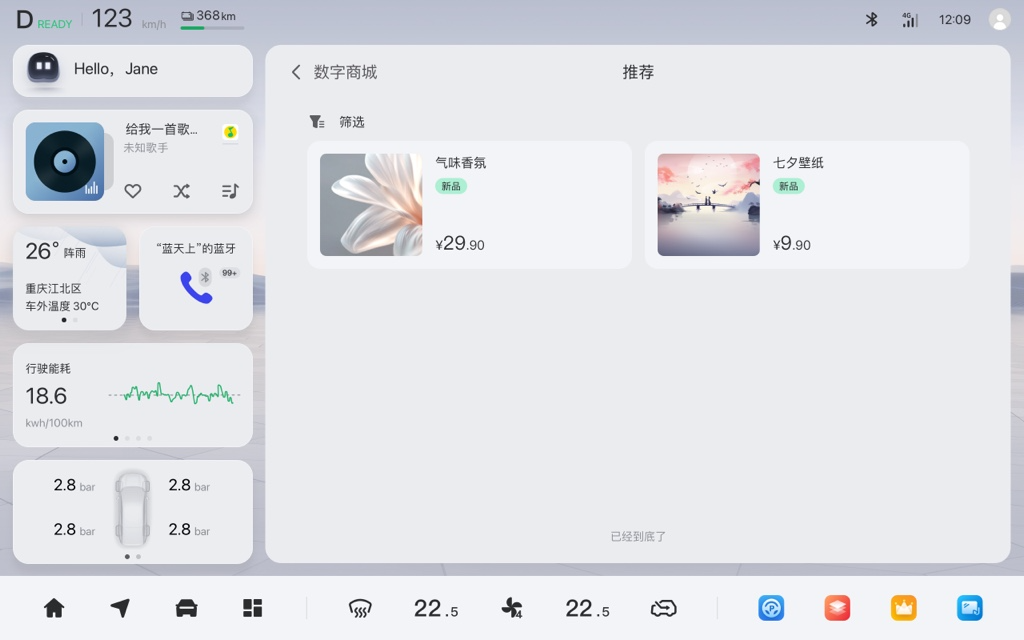Click the clock showing 12:09
The height and width of the screenshot is (640, 1024).
(x=955, y=20)
